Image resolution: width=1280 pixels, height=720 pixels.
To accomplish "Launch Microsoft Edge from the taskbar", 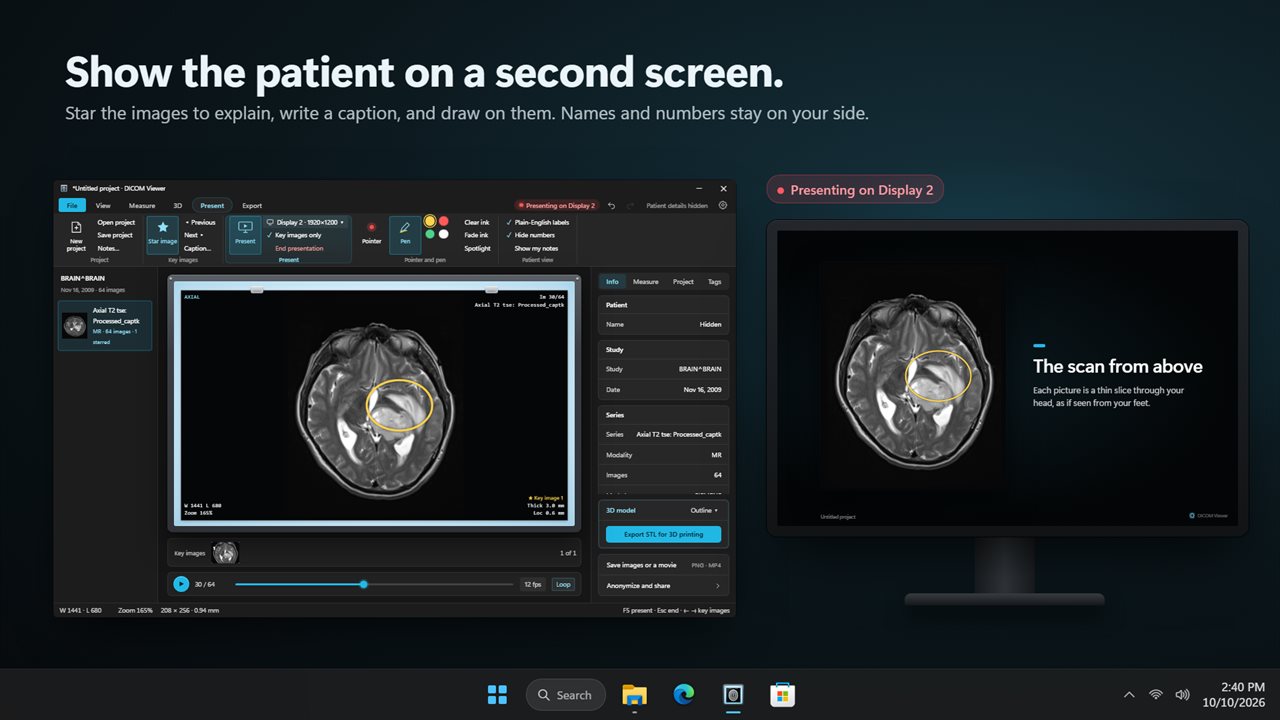I will (x=684, y=694).
